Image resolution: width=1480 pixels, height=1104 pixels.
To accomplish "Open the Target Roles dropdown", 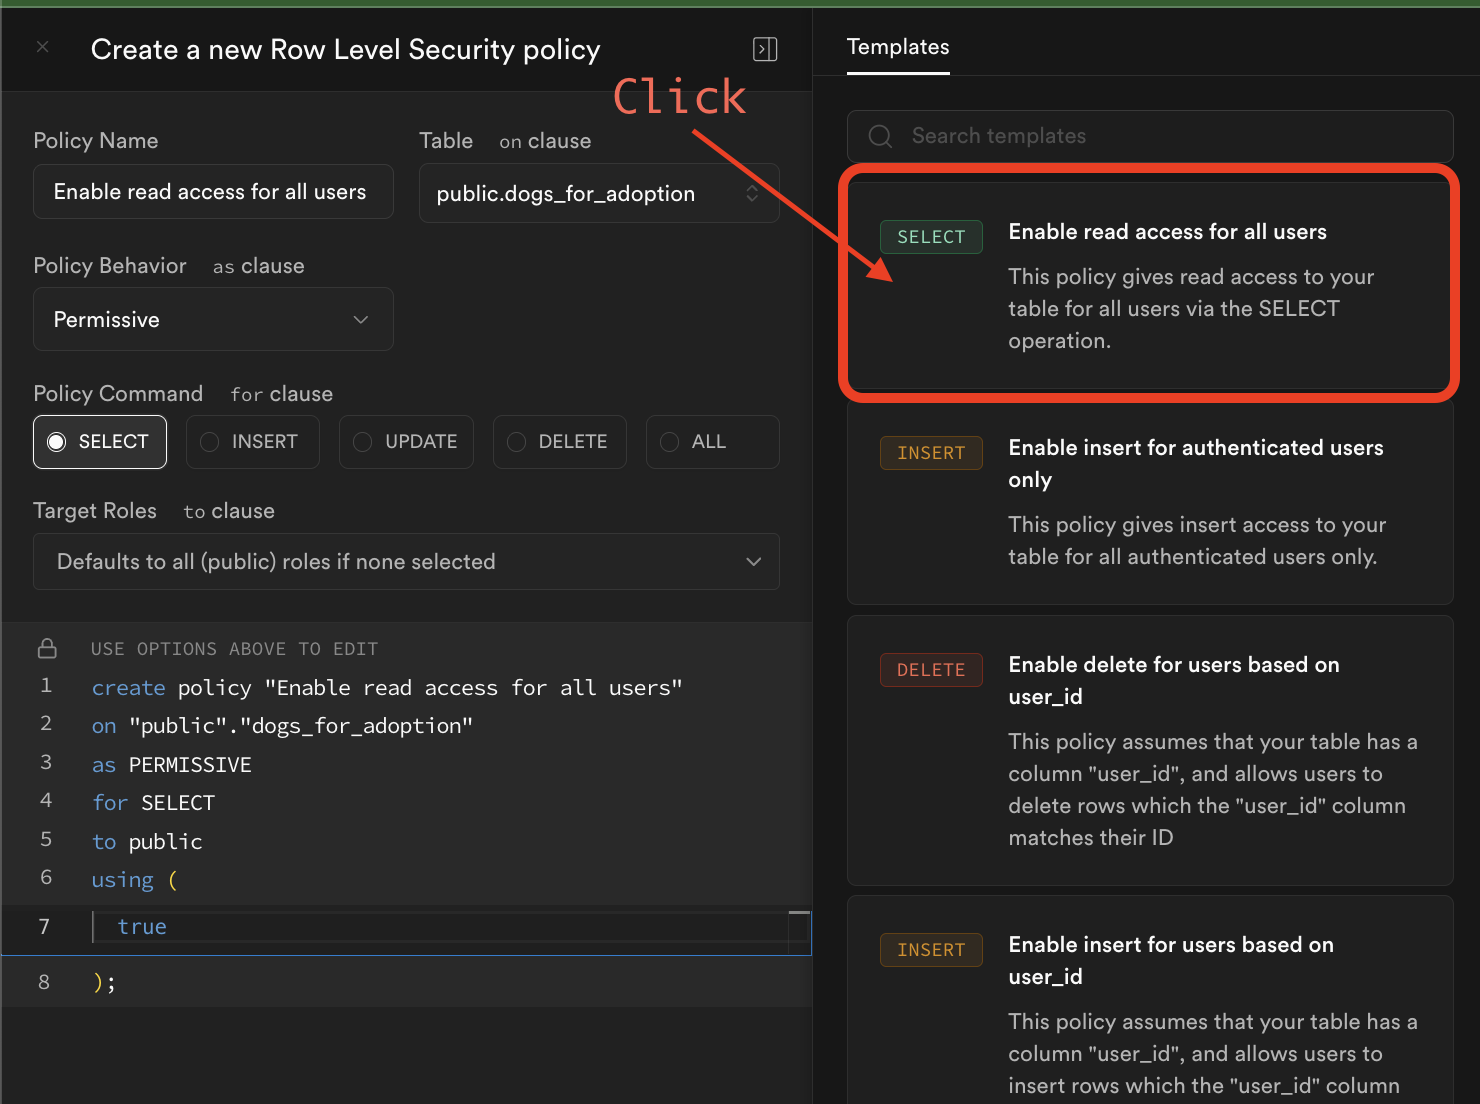I will click(406, 562).
